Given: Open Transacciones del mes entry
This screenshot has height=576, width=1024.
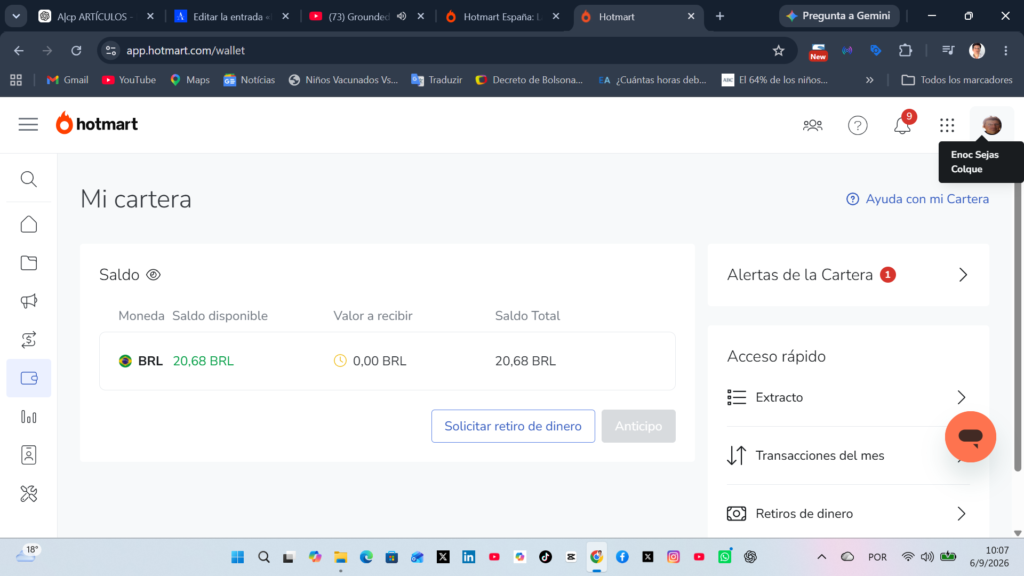Looking at the screenshot, I should (x=848, y=455).
